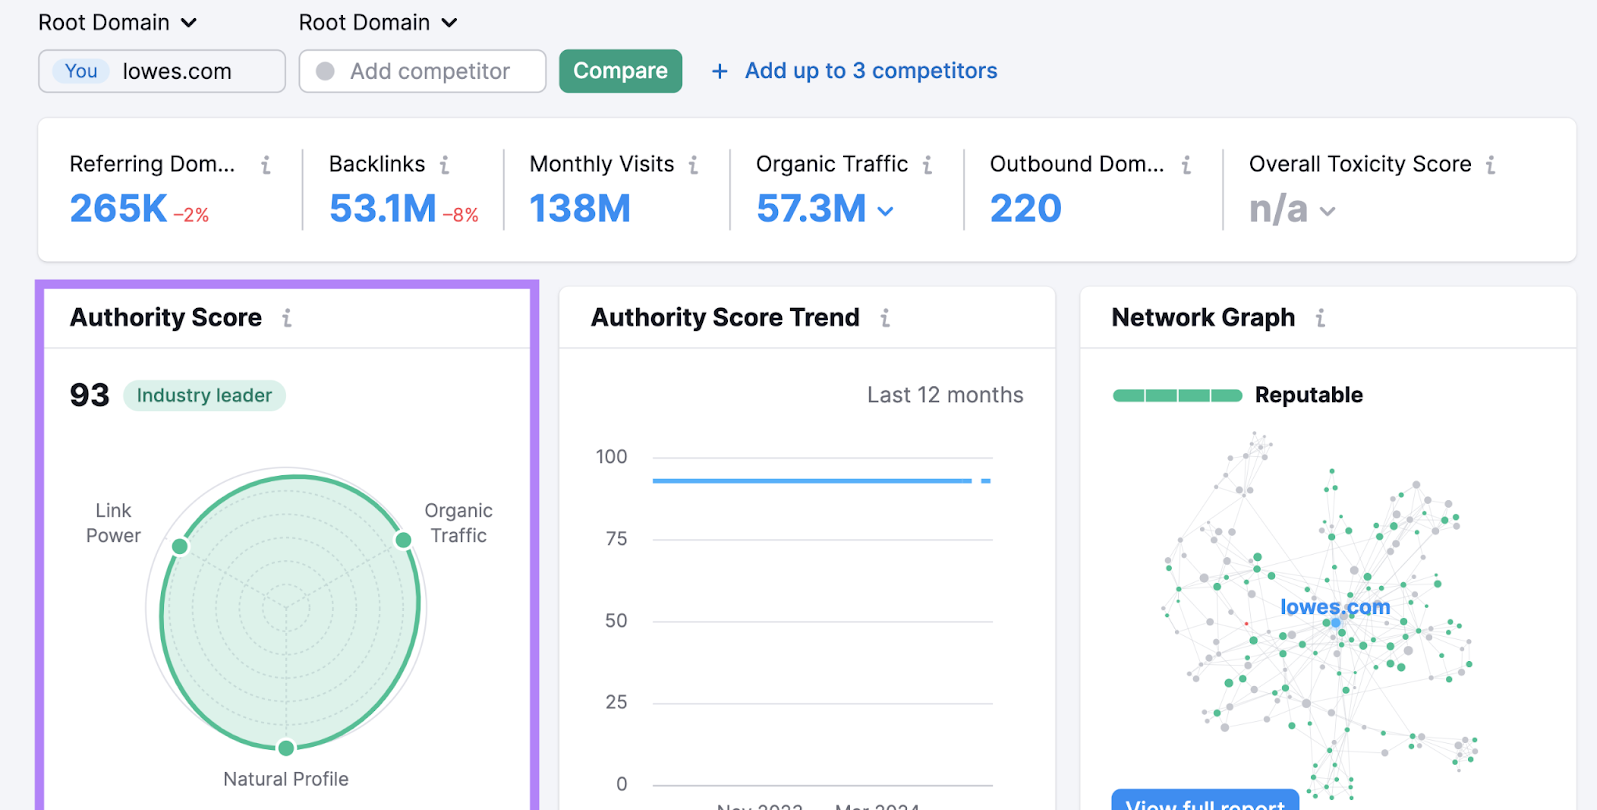Click Outbound Domains info icon
This screenshot has width=1597, height=810.
[1186, 165]
